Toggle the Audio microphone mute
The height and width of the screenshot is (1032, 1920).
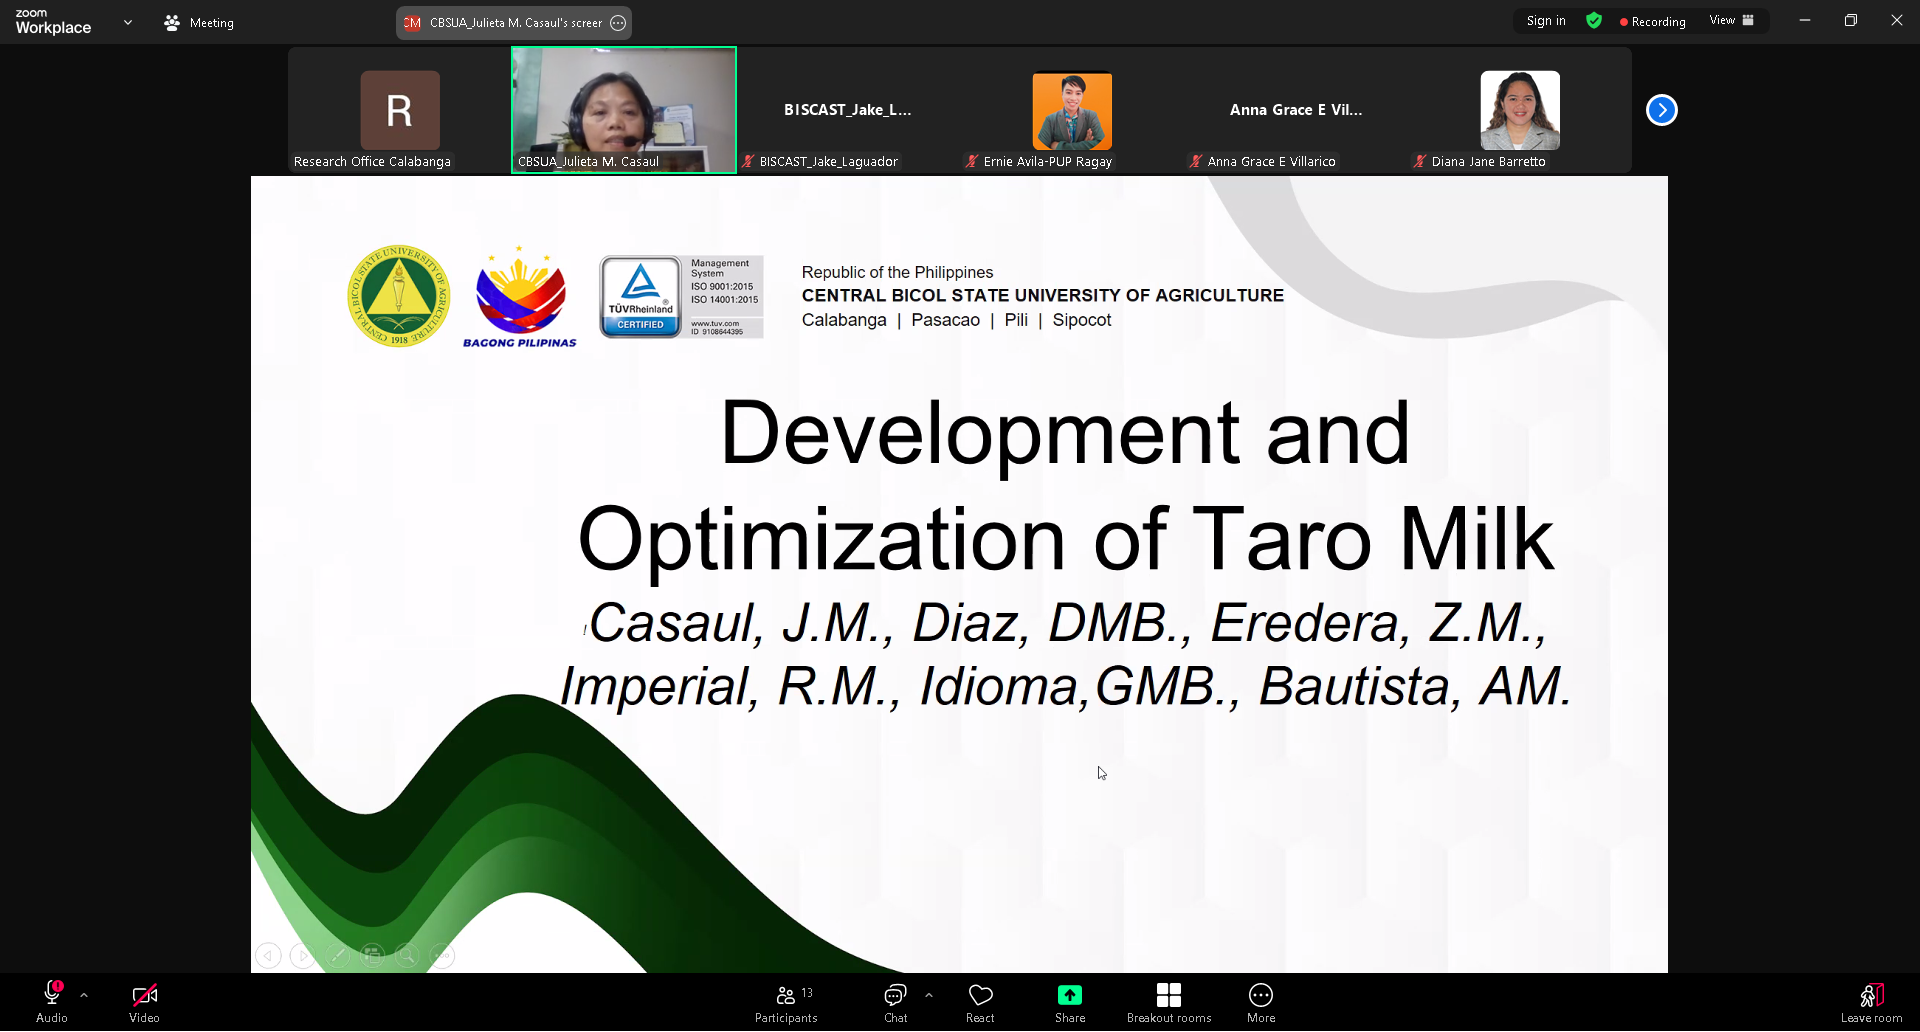(x=52, y=1003)
